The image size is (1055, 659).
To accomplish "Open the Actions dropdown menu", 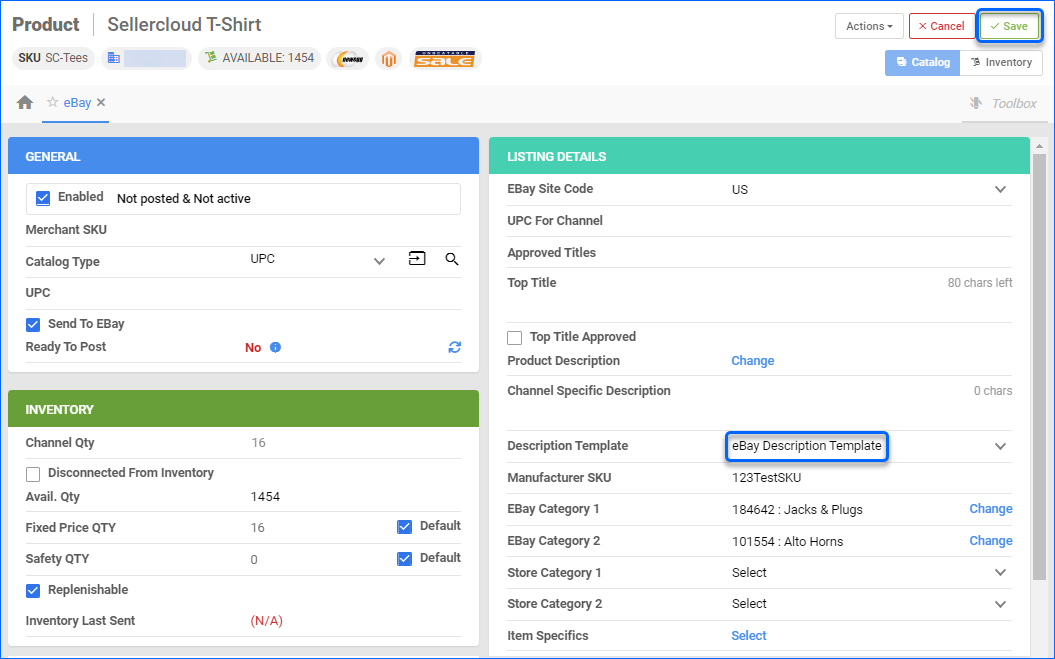I will (x=869, y=26).
